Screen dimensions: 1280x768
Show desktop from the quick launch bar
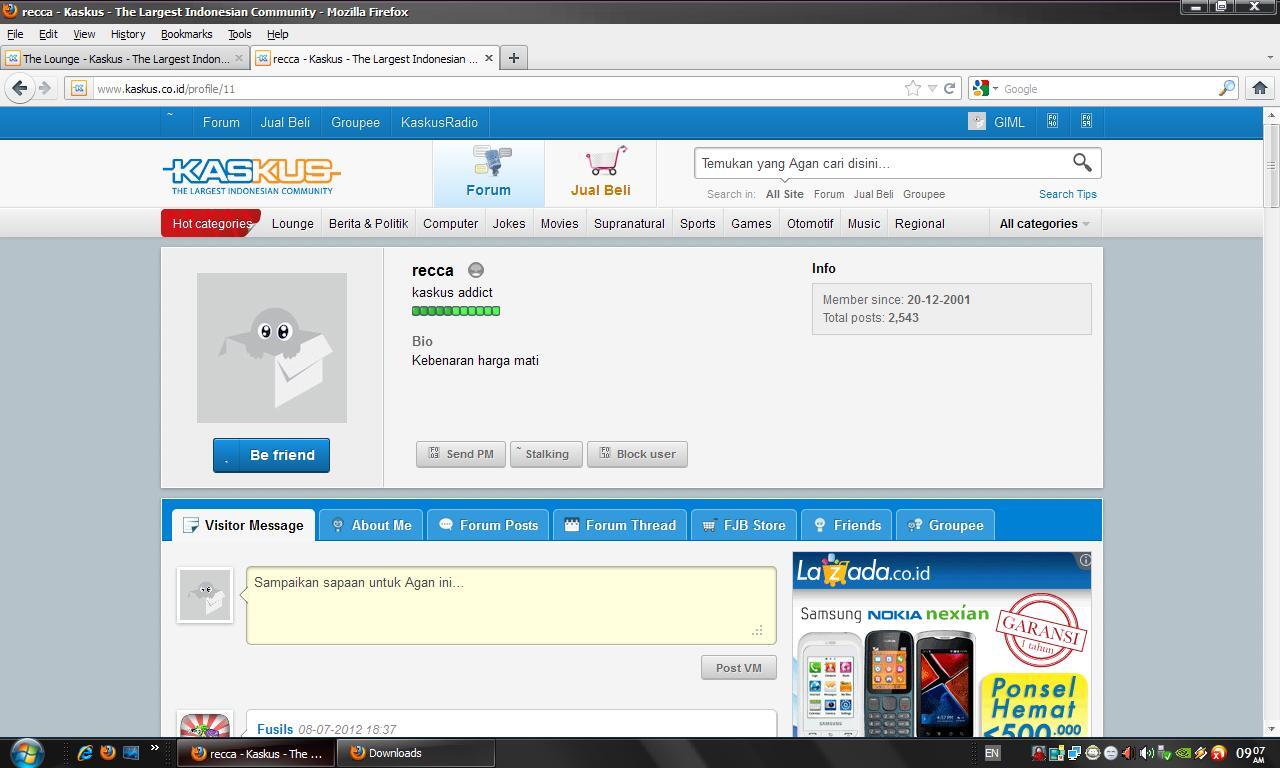coord(130,752)
